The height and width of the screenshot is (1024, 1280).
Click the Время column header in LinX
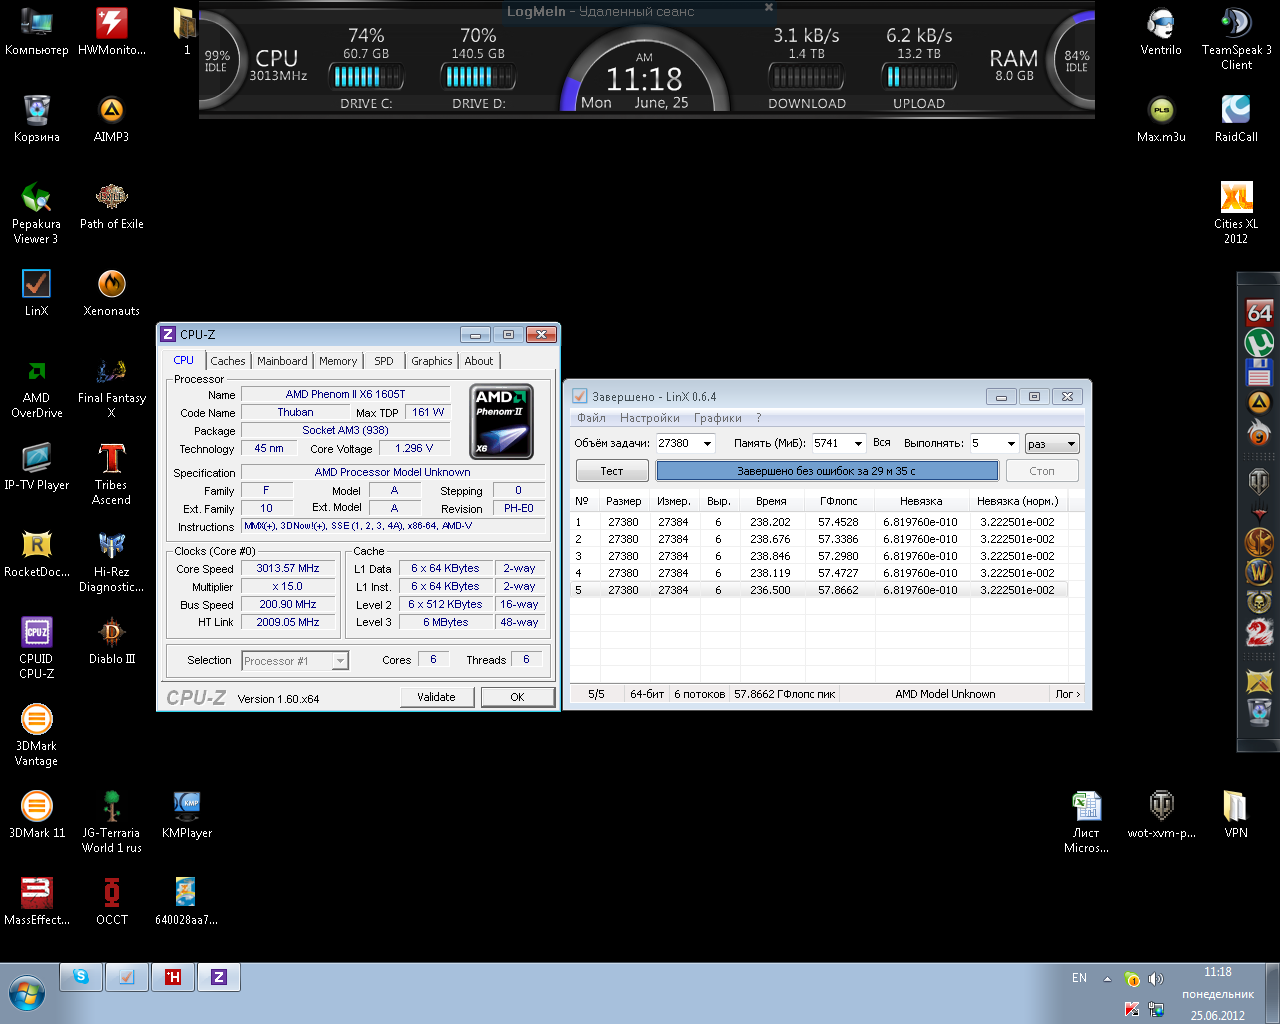(x=771, y=501)
